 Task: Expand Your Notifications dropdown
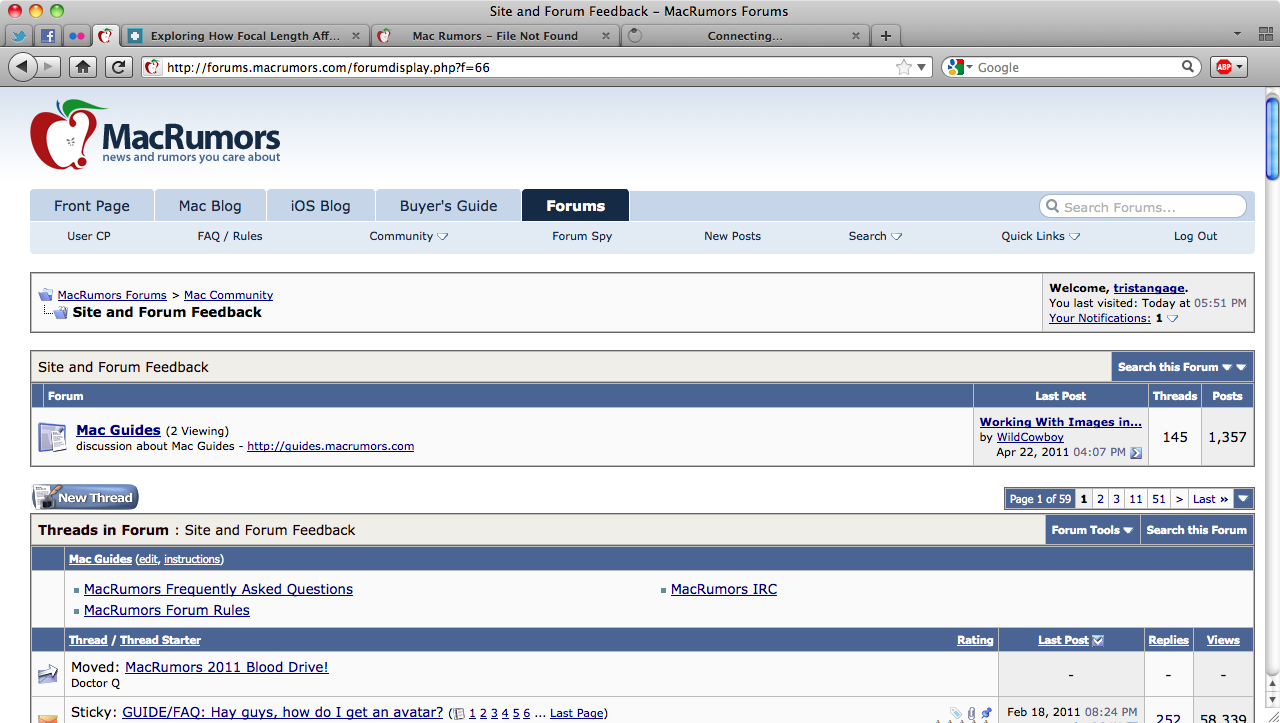[x=1173, y=319]
